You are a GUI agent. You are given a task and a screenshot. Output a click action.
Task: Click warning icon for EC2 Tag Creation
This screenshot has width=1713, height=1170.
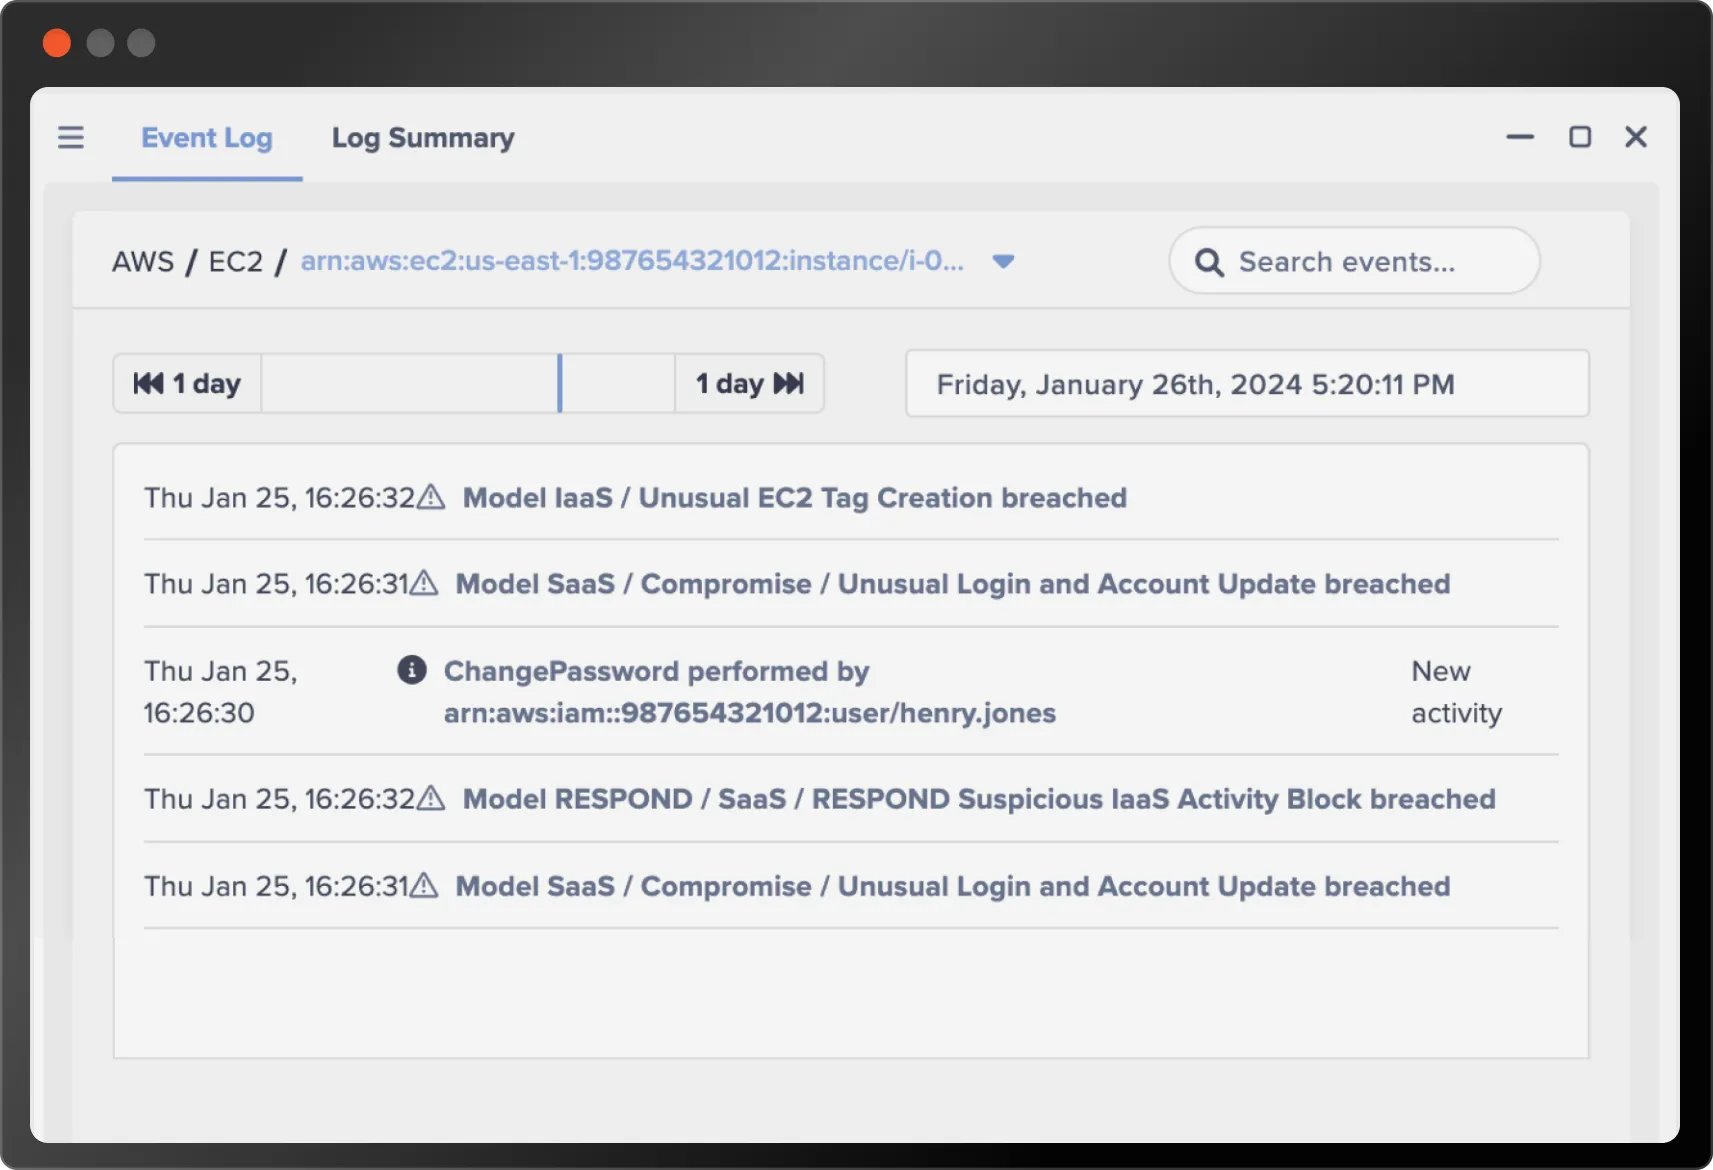(x=431, y=497)
